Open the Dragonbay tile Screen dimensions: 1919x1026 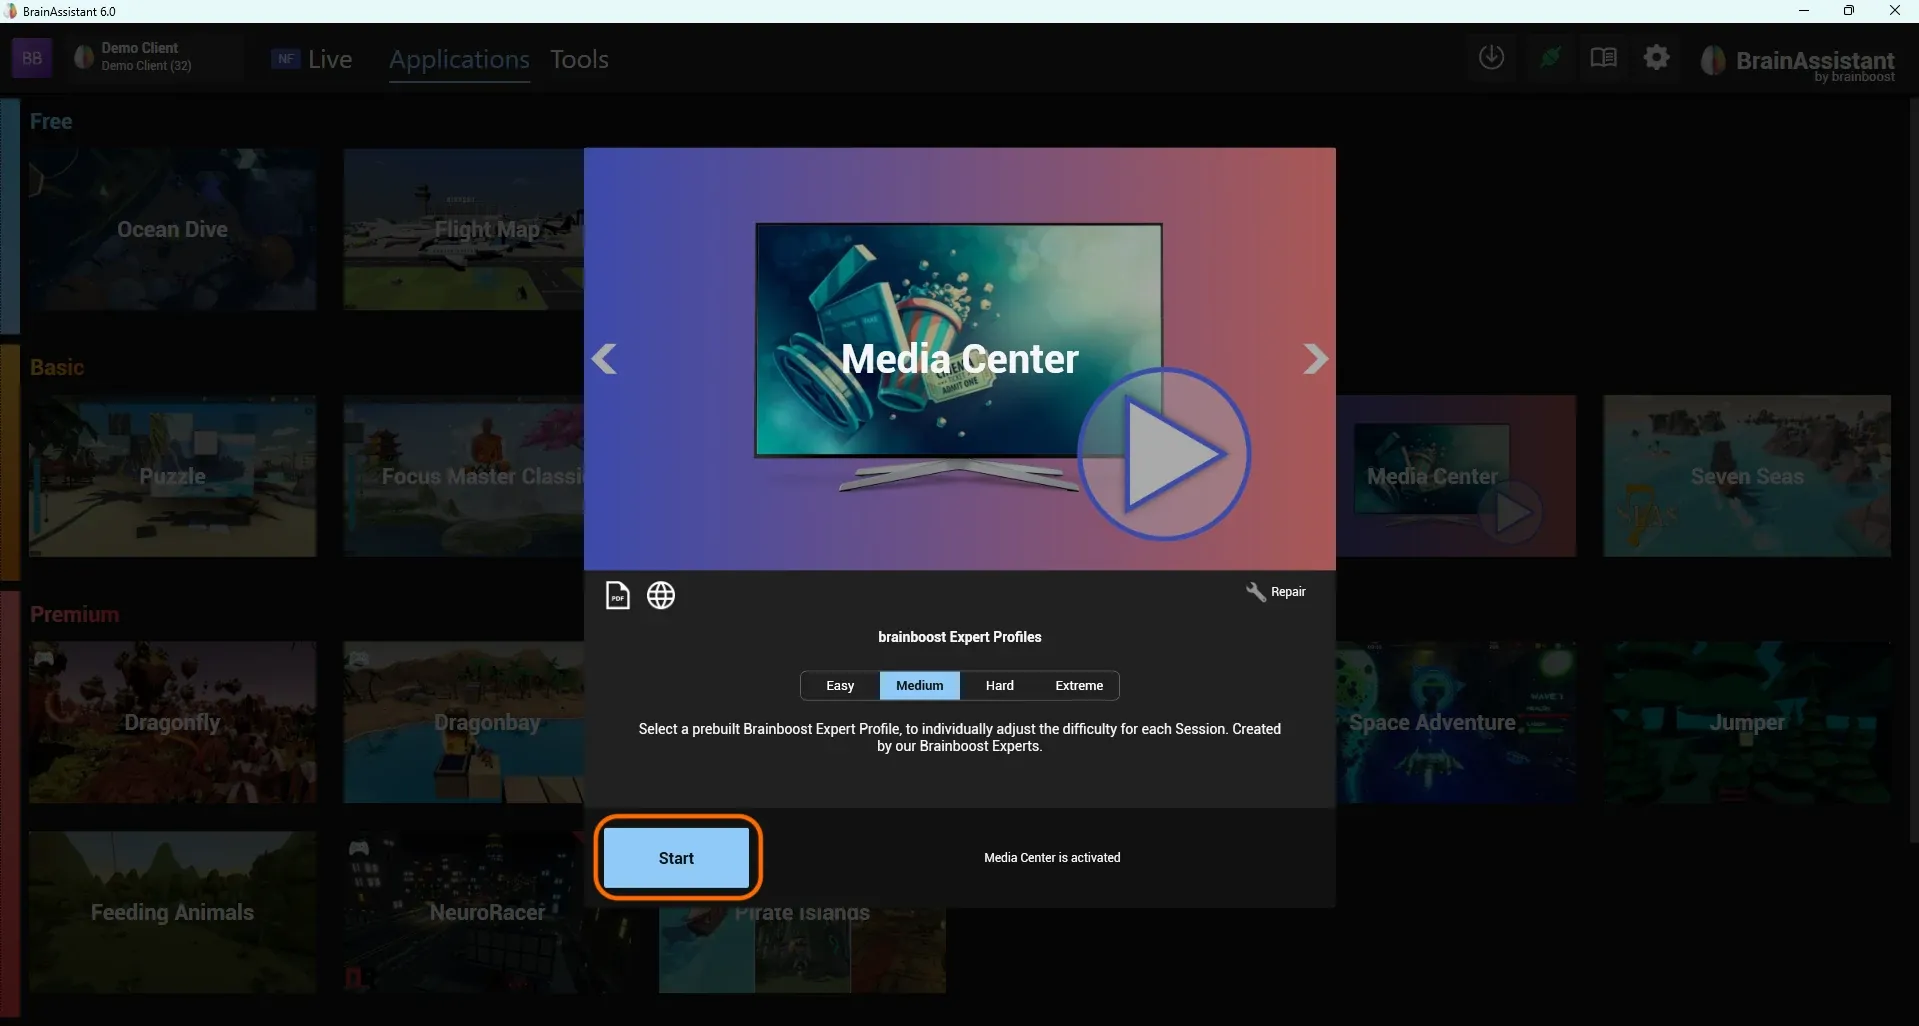(464, 722)
